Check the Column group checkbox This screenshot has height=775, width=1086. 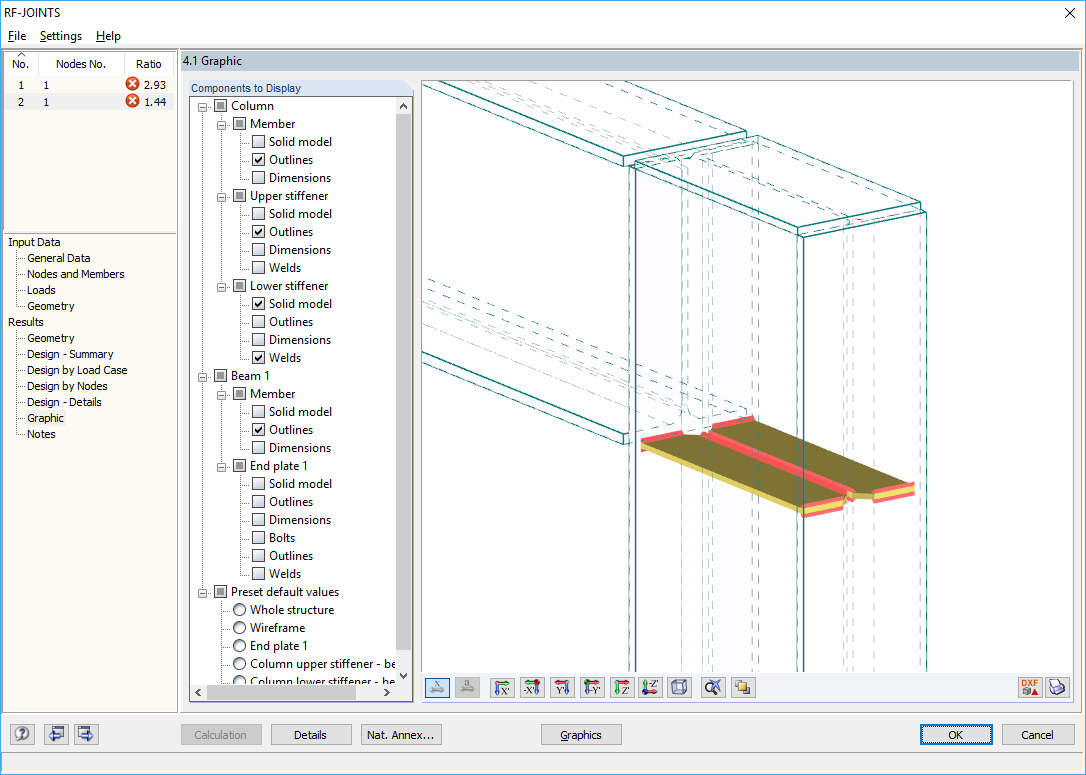coord(220,105)
